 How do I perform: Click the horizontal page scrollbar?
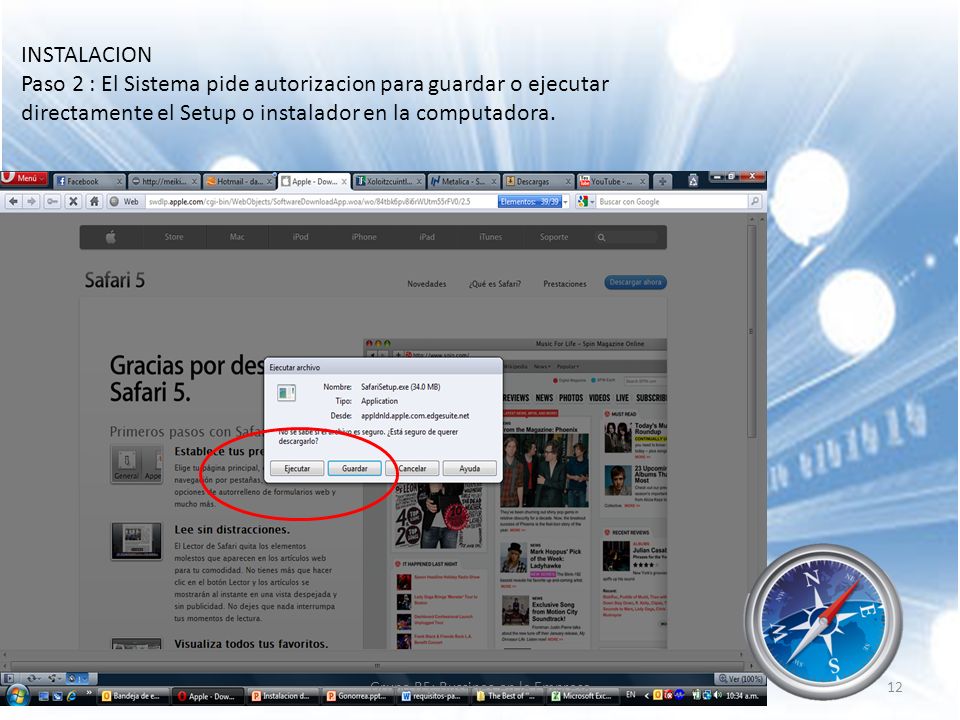click(x=377, y=666)
